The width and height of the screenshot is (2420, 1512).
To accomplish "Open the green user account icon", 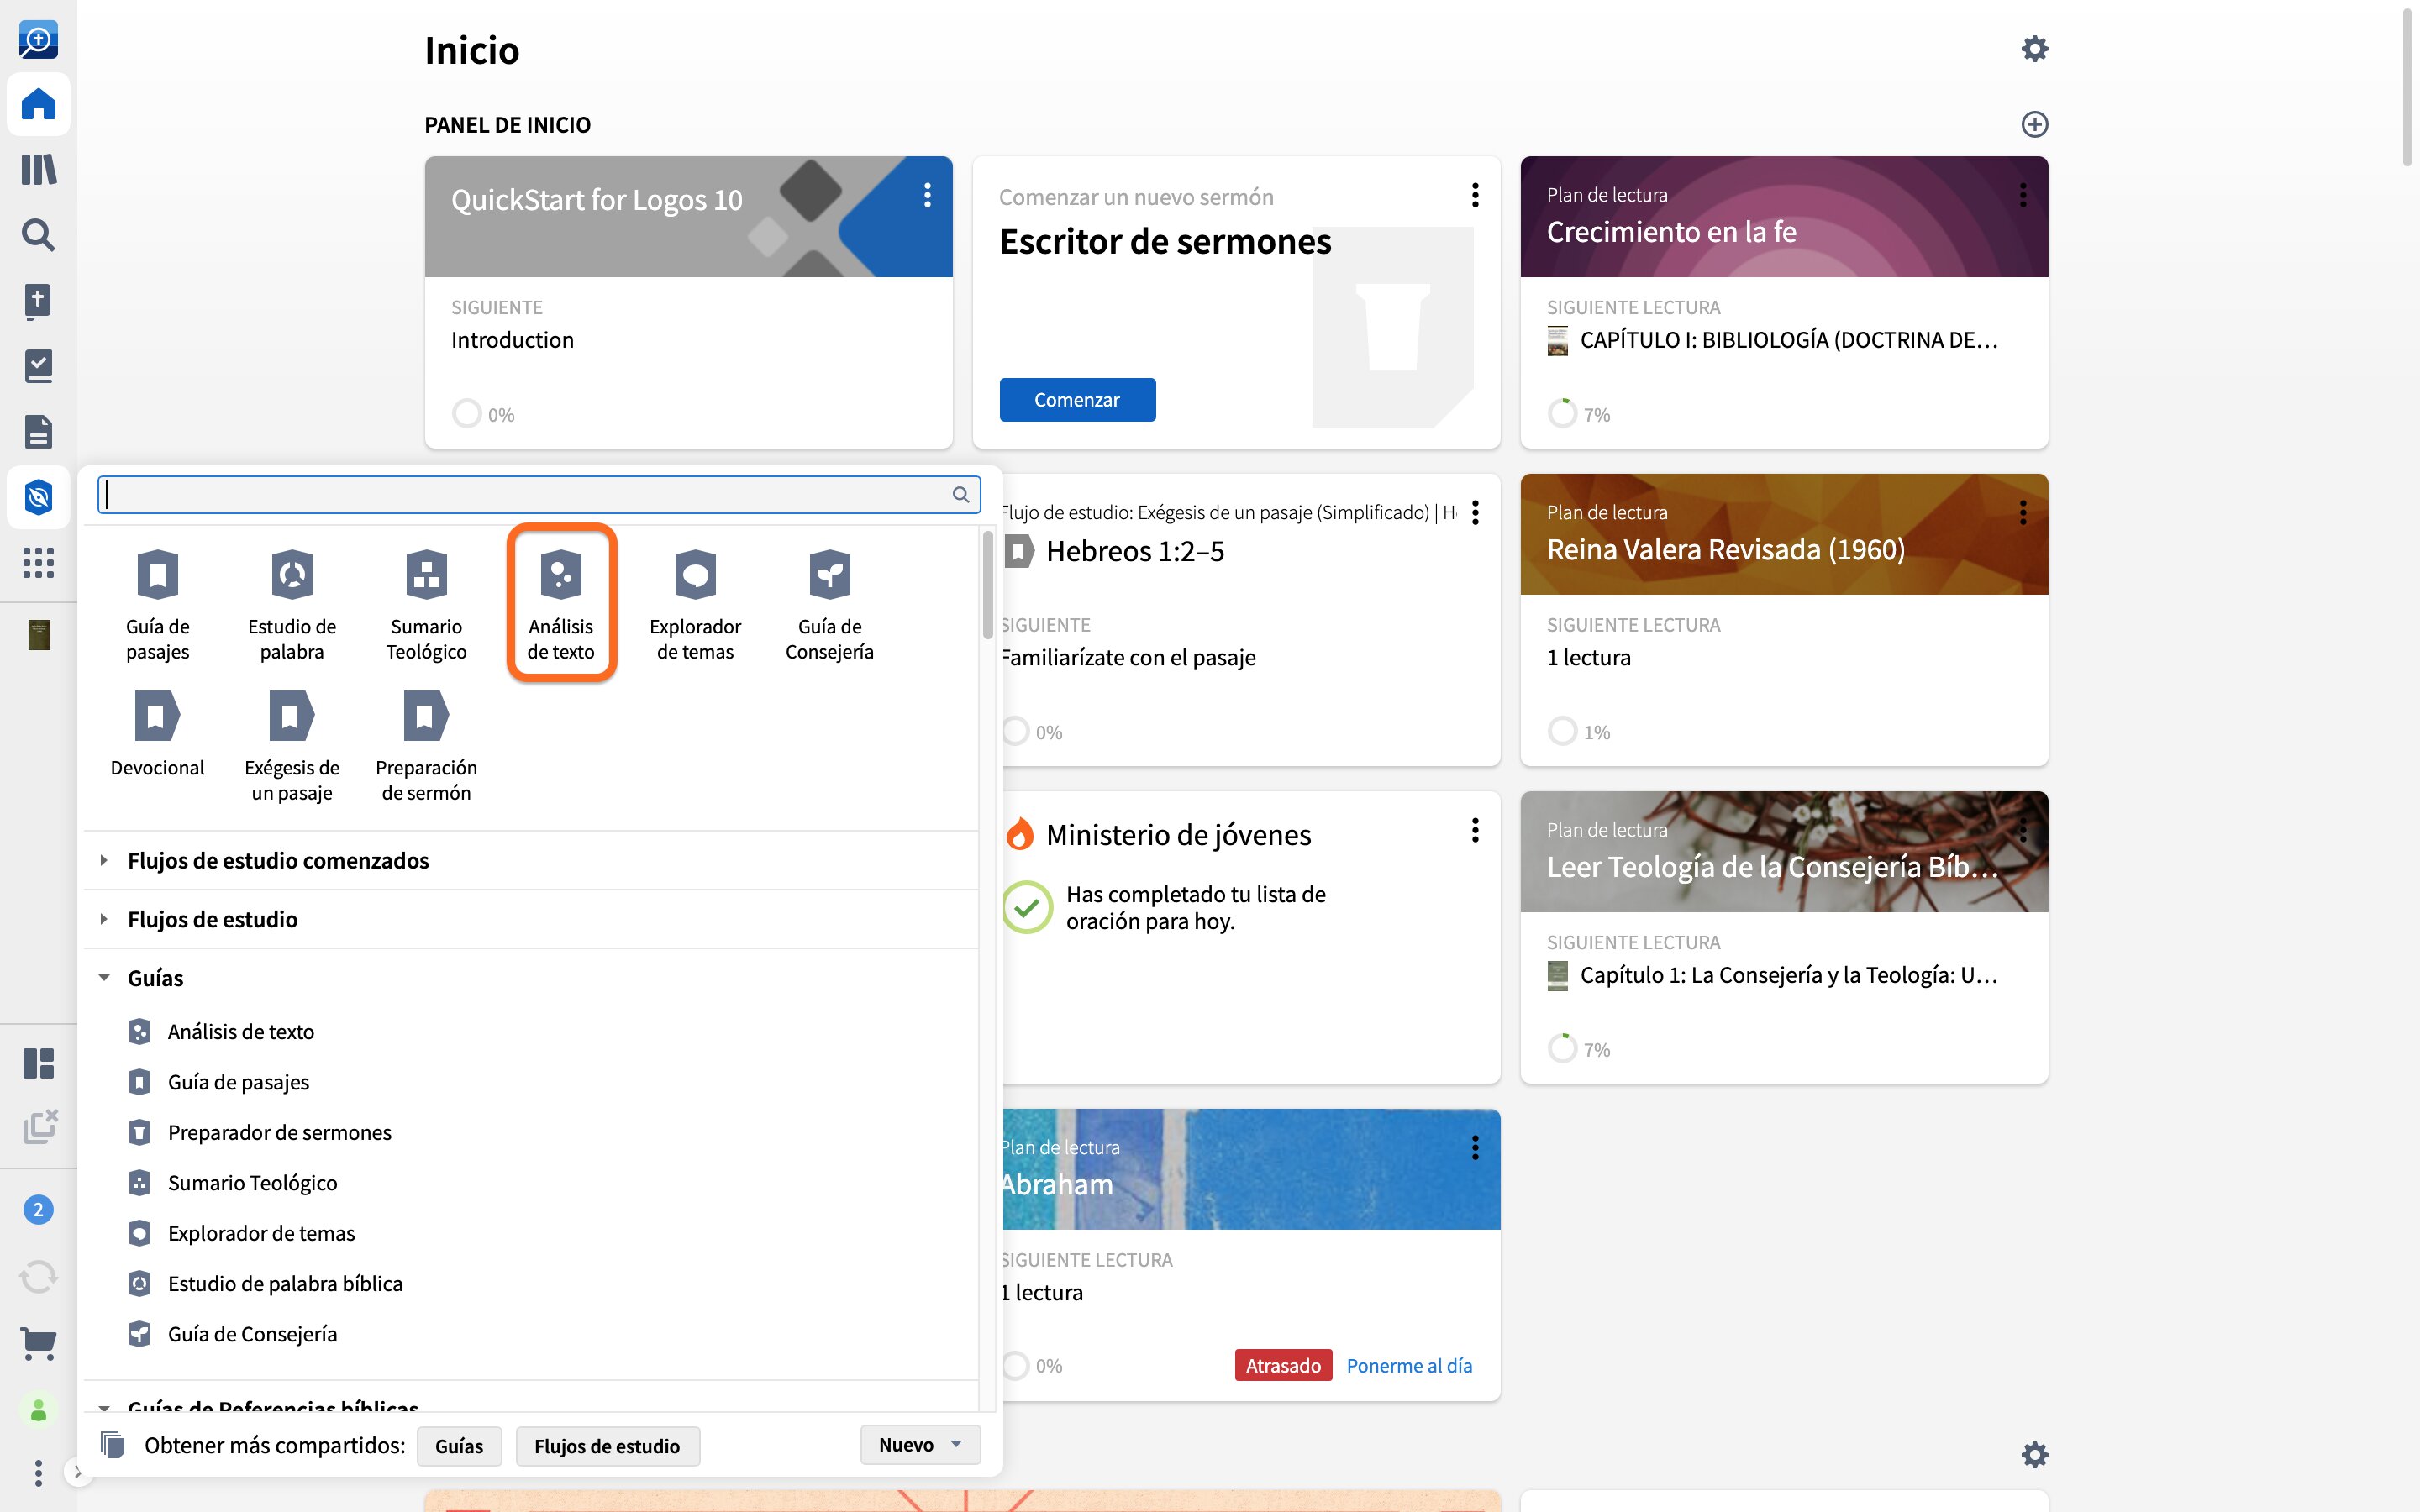I will point(38,1410).
